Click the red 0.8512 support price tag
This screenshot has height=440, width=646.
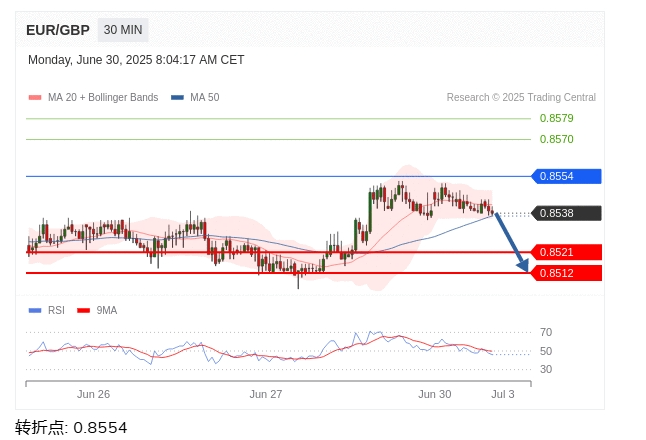click(x=566, y=273)
